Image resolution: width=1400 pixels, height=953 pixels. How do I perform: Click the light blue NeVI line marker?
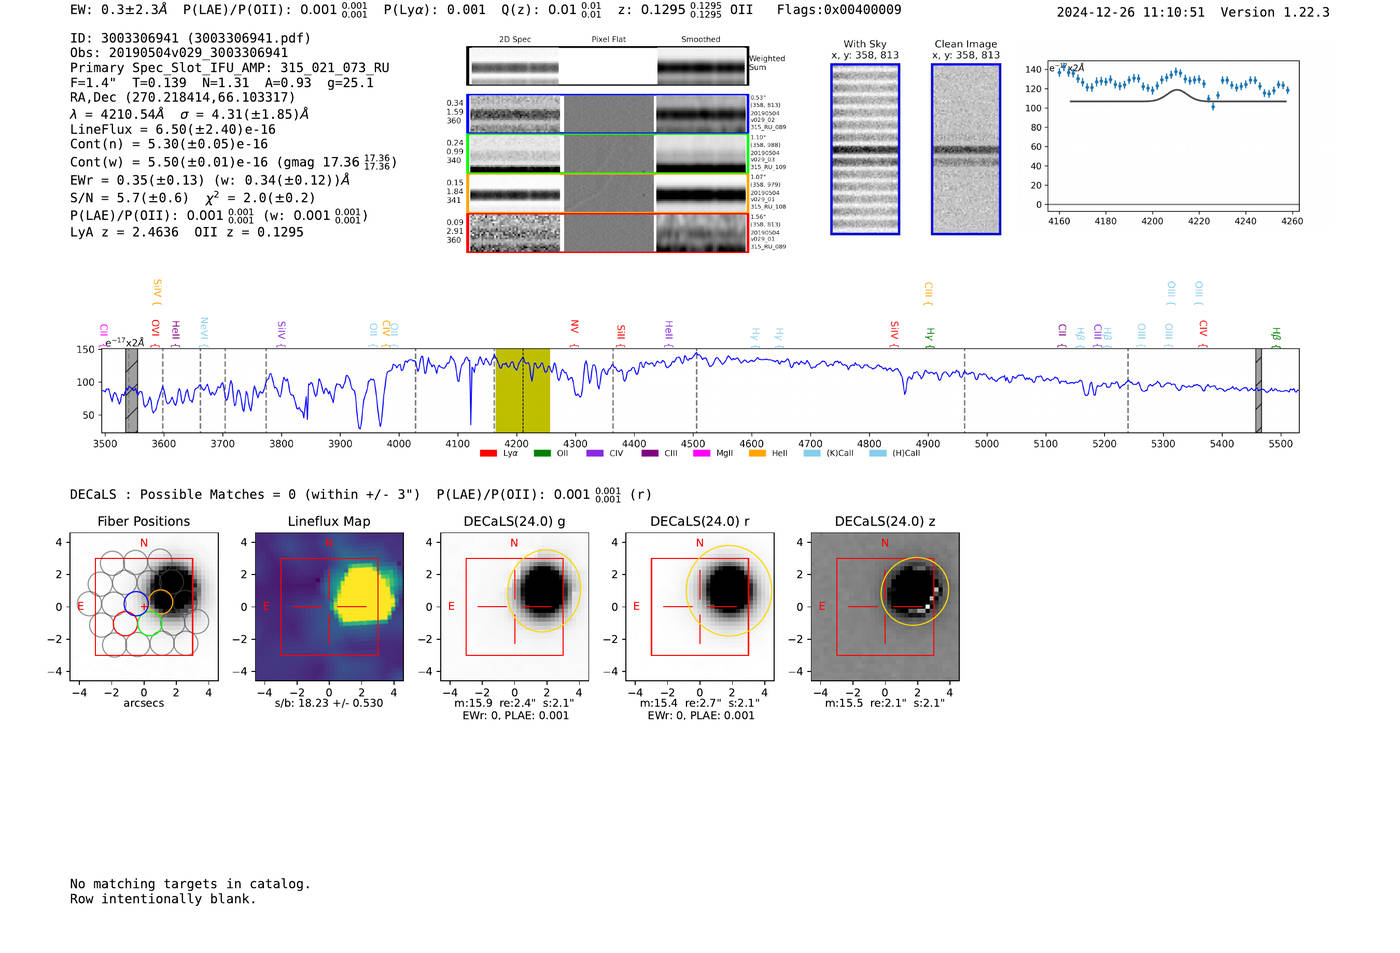point(204,330)
